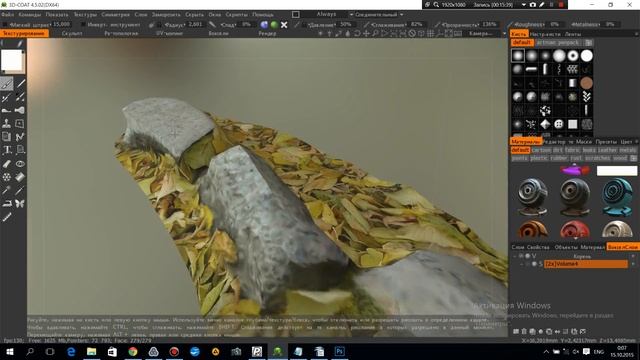This screenshot has height=360, width=640.
Task: Click the magnifier zoom icon in navigation toolbar
Action: (x=375, y=33)
